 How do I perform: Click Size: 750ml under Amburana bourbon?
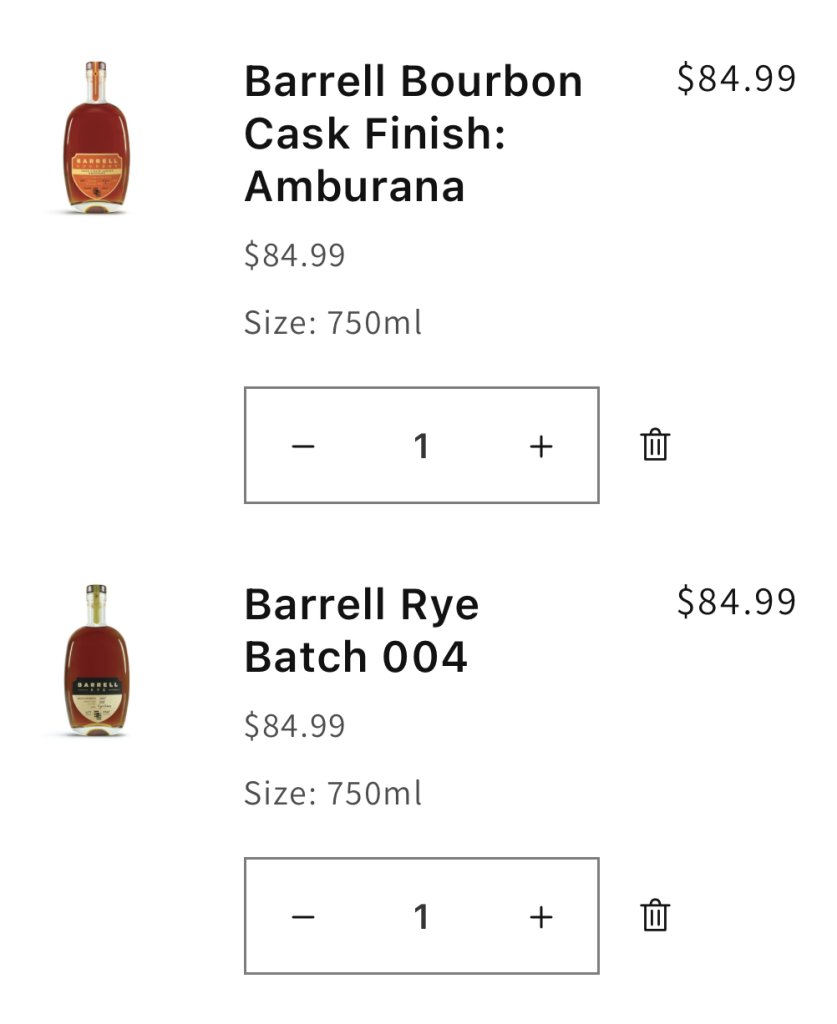[x=333, y=323]
